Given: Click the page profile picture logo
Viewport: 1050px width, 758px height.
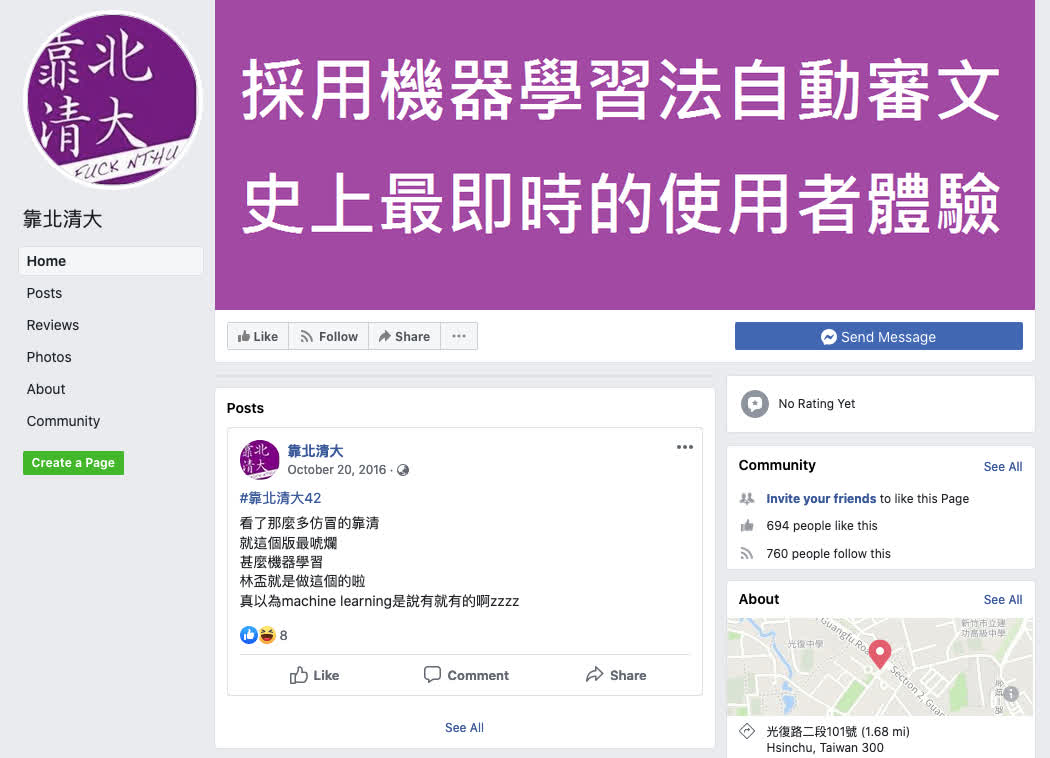Looking at the screenshot, I should click(x=112, y=100).
